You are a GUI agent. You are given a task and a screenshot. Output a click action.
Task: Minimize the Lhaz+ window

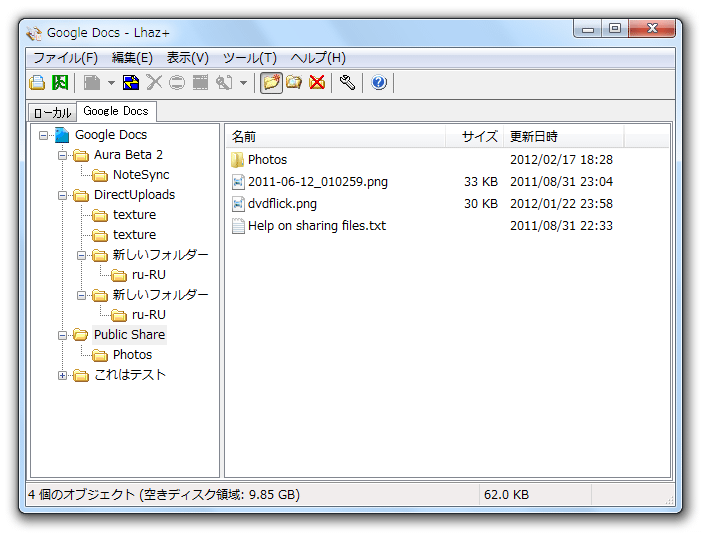click(x=588, y=28)
